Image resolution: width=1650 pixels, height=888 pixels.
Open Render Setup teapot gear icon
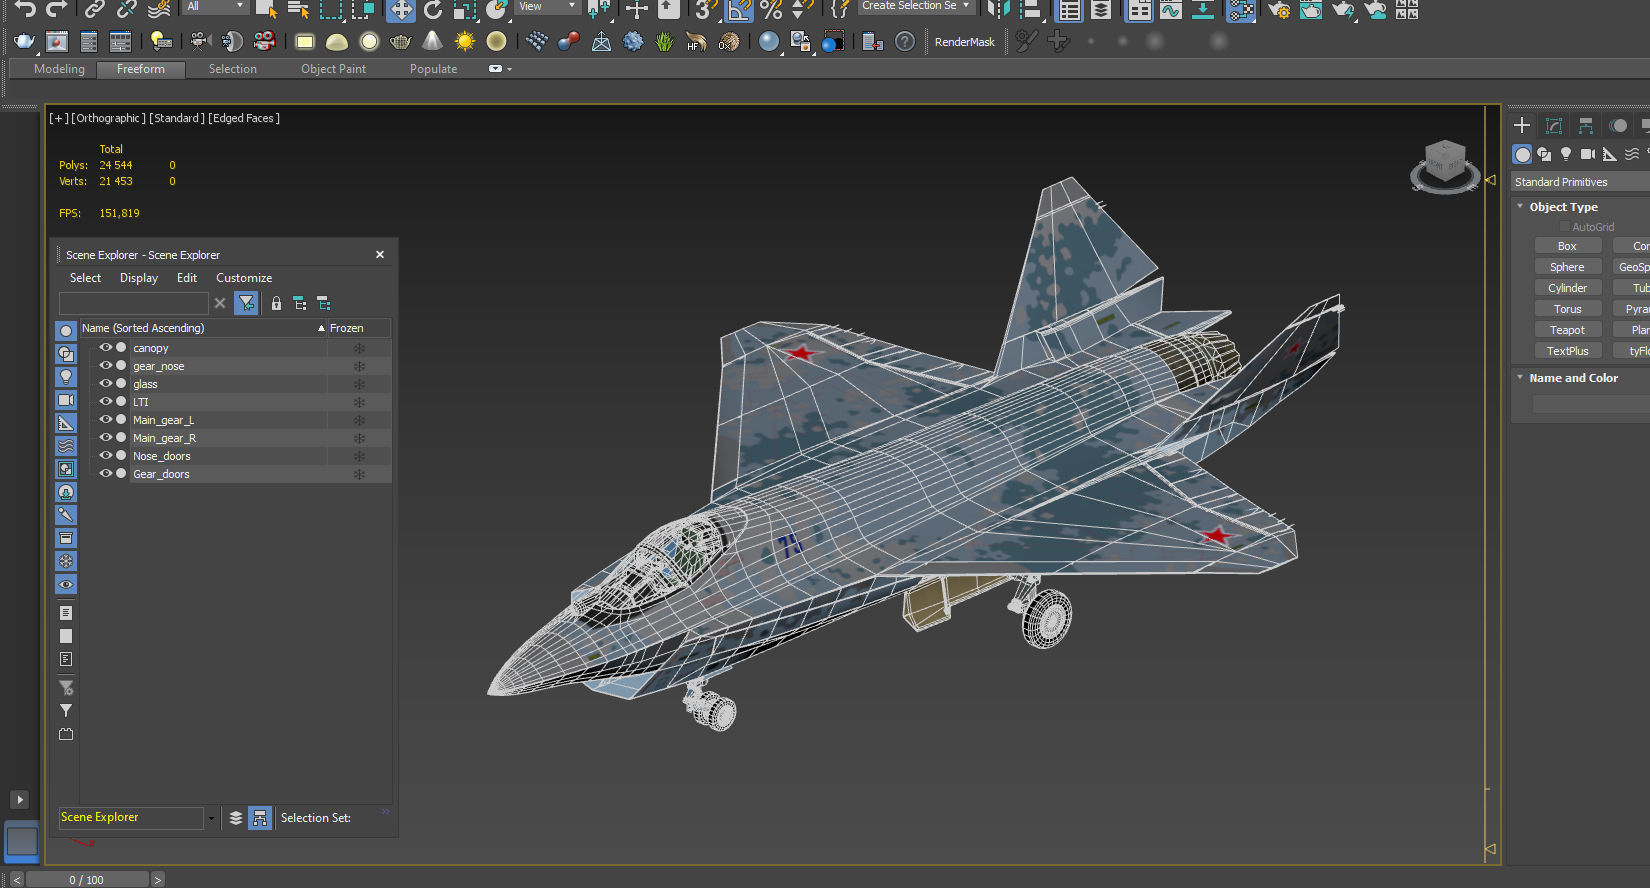click(1278, 10)
